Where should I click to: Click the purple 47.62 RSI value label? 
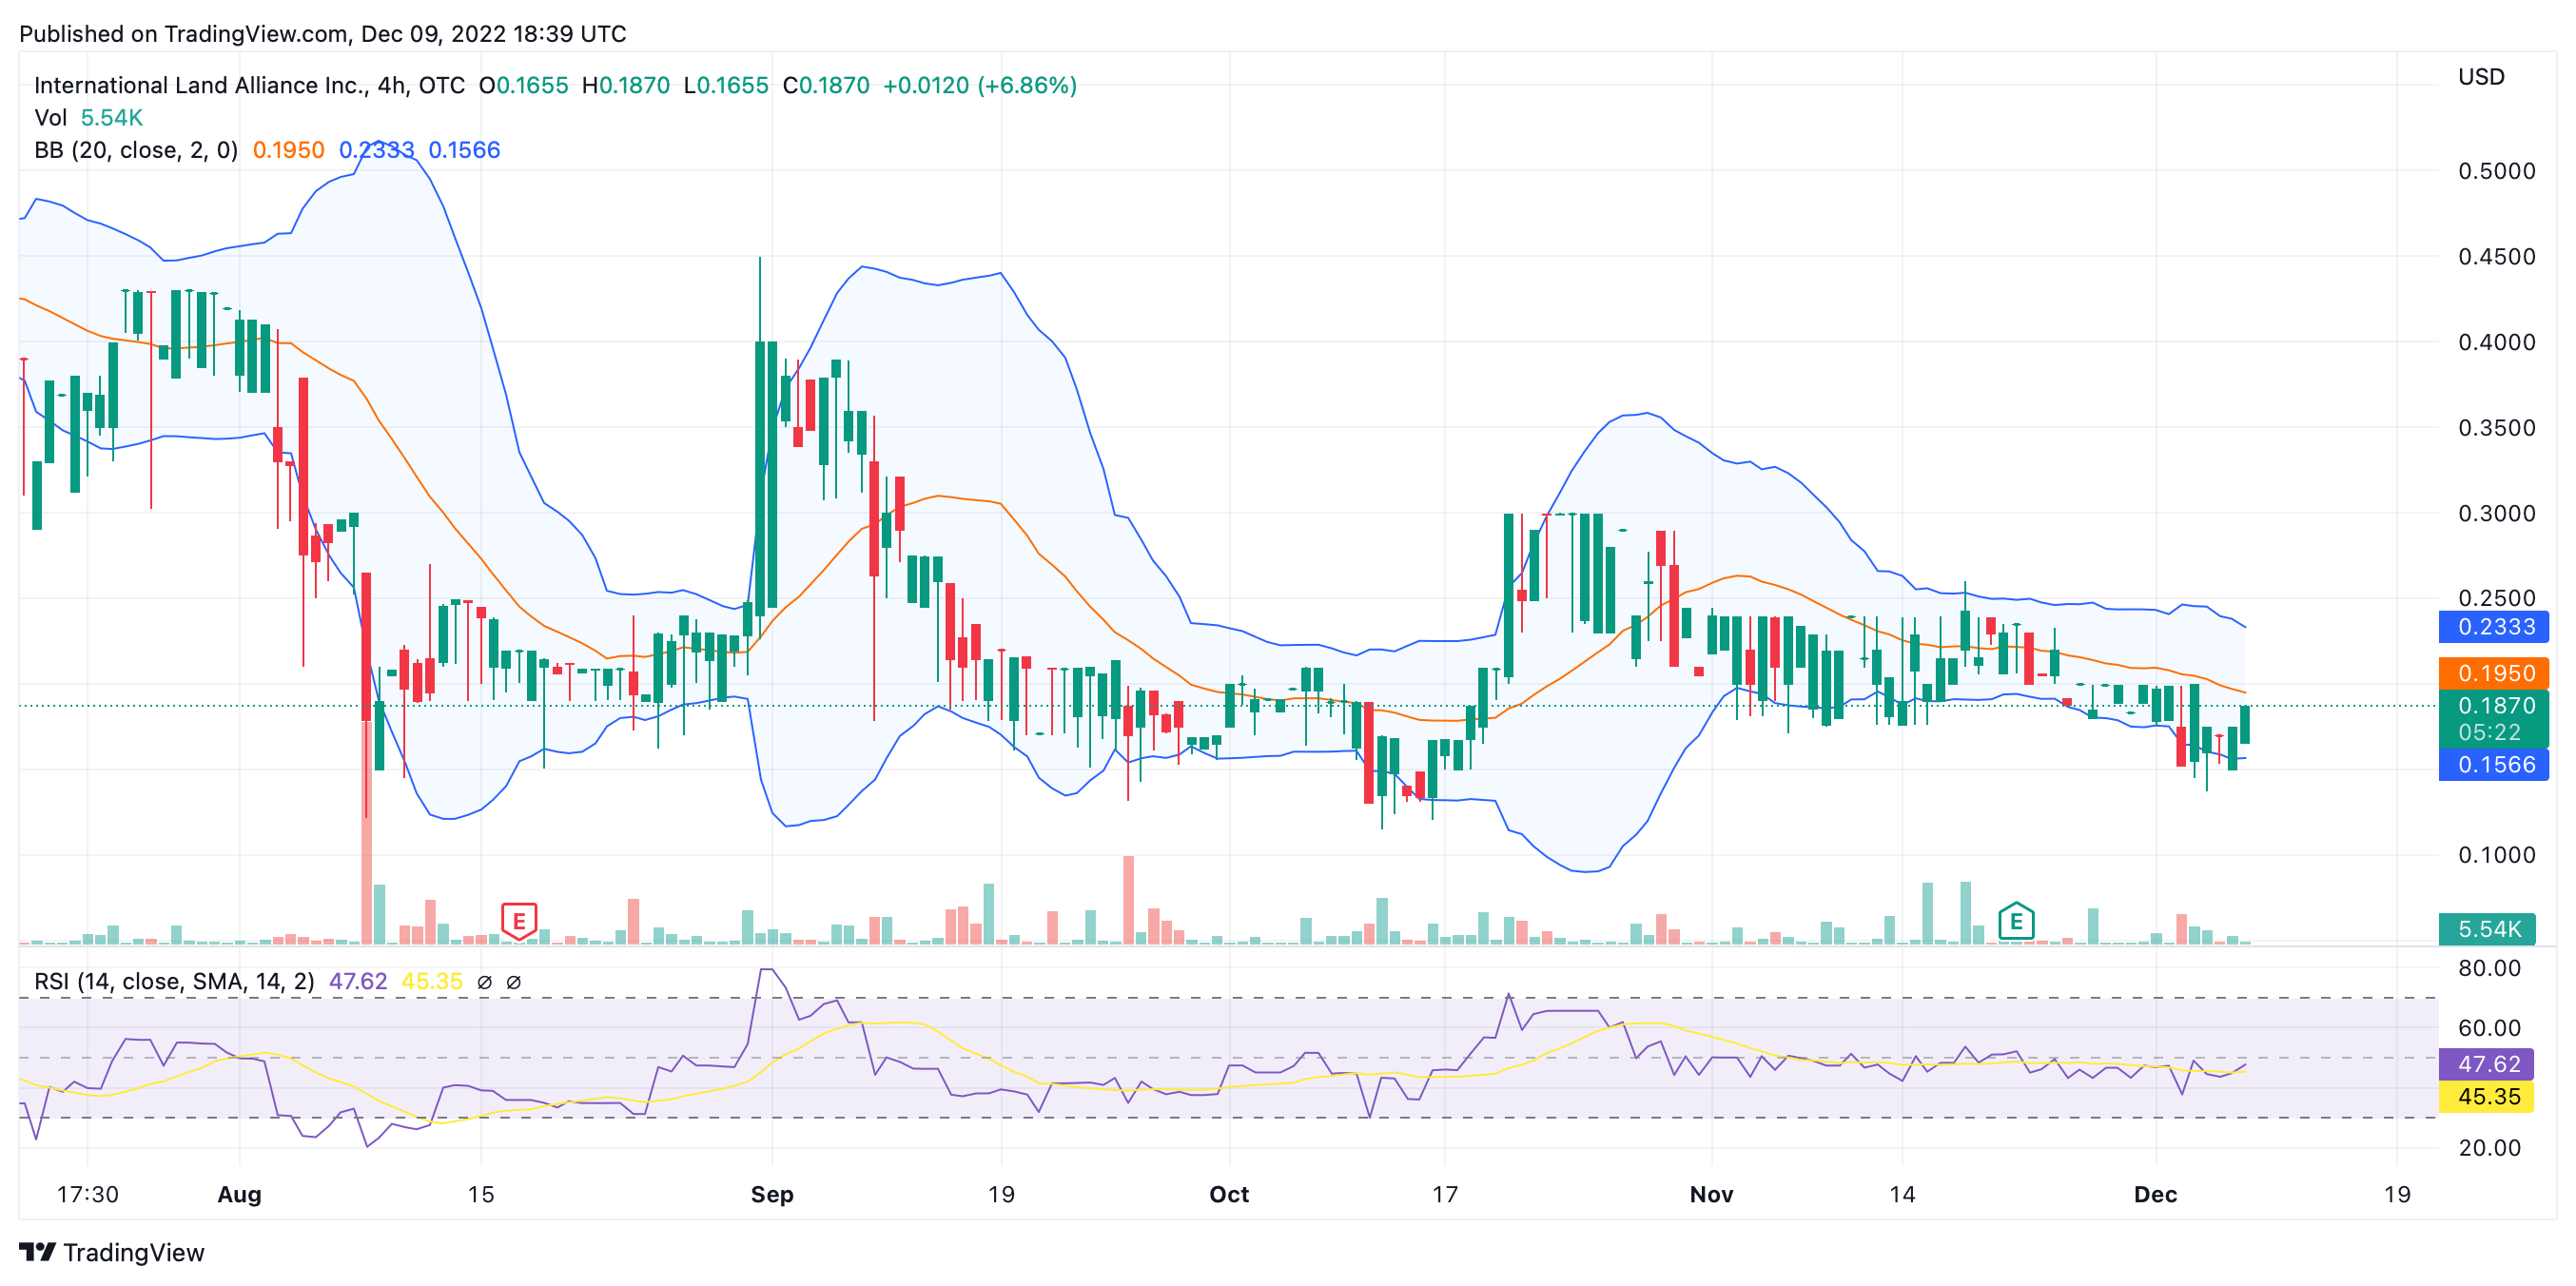click(2488, 1064)
